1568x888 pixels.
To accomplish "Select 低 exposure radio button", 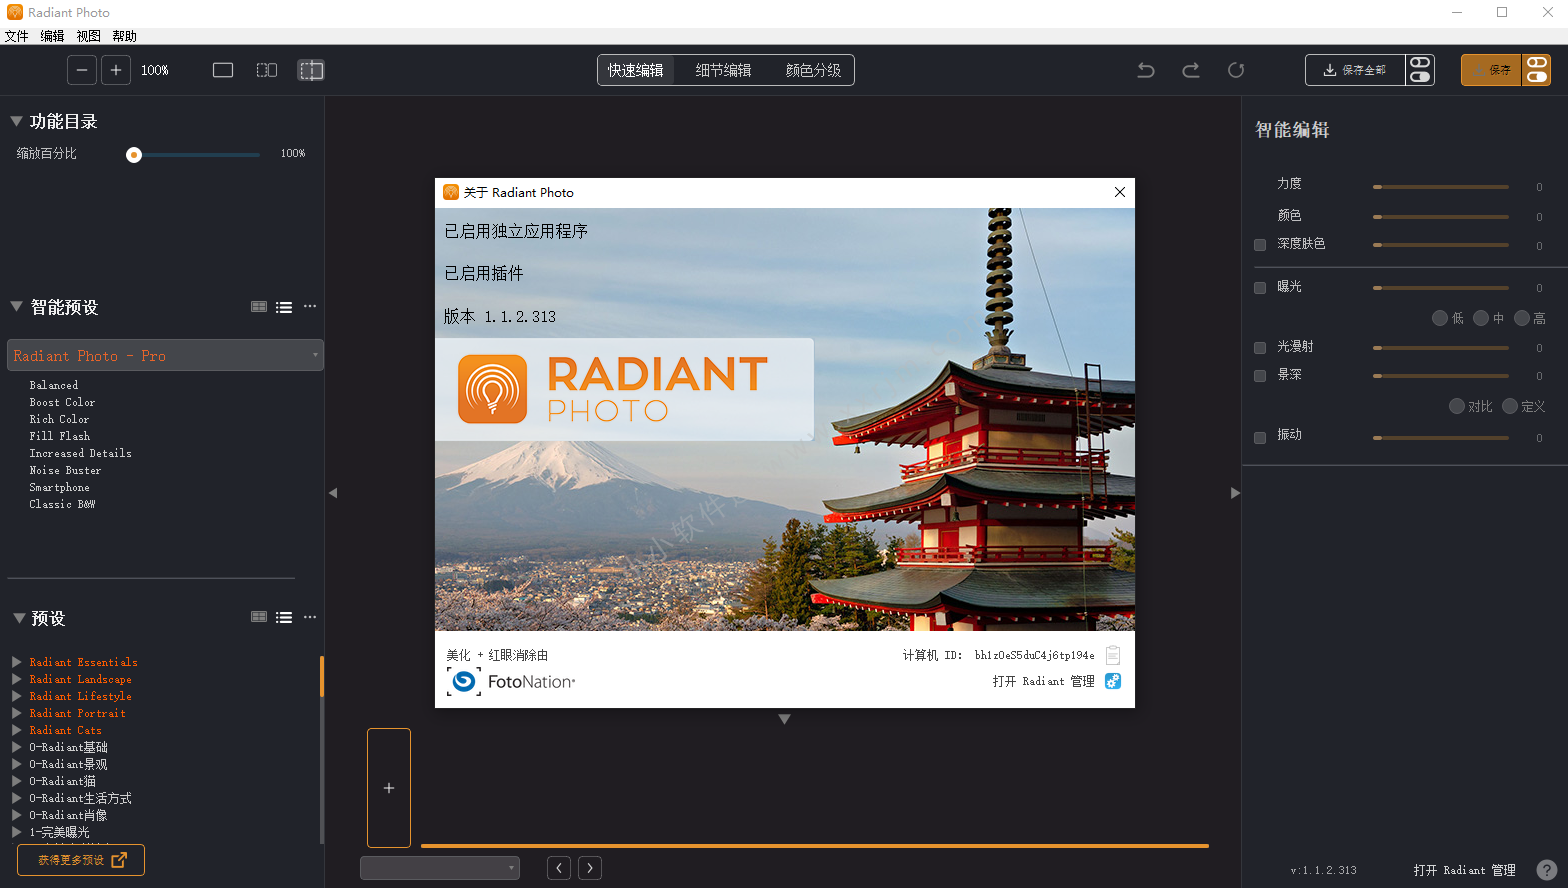I will pos(1440,318).
